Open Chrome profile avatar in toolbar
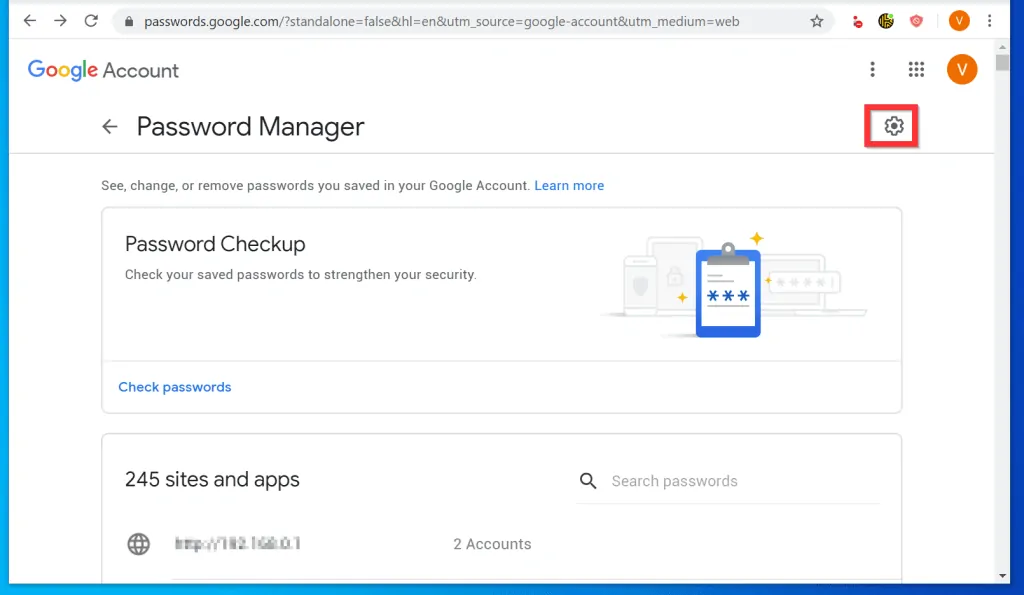The height and width of the screenshot is (595, 1024). [959, 21]
